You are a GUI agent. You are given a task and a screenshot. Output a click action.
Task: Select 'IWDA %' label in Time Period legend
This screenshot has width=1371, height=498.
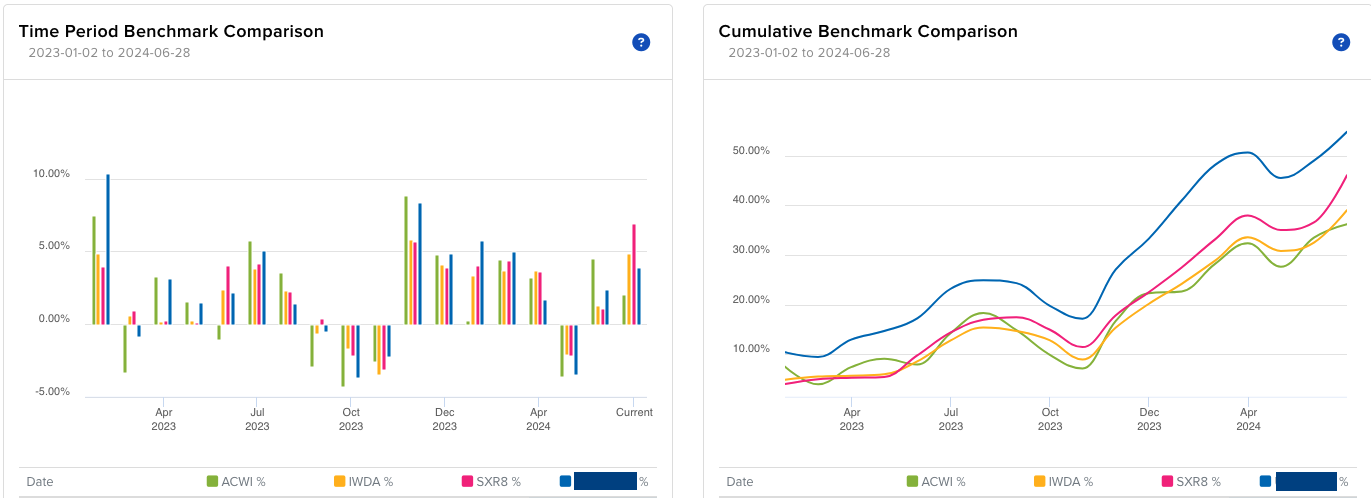coord(371,482)
